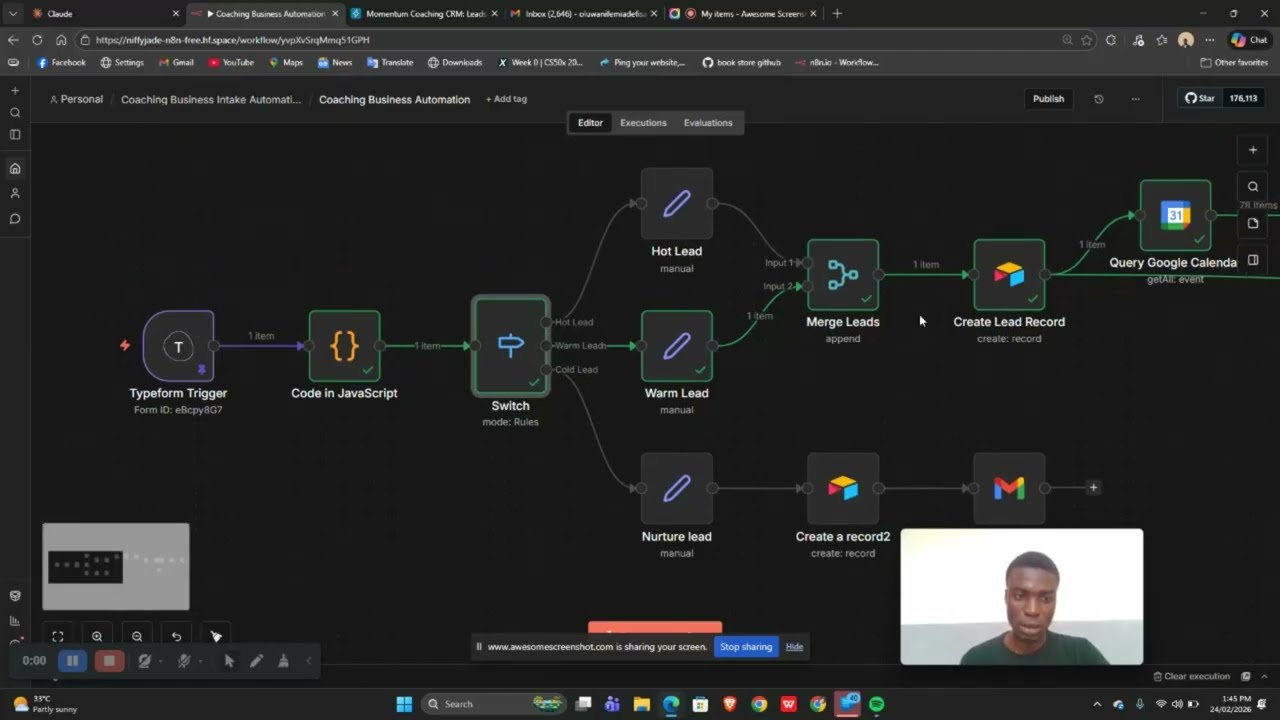Expand microphone options dropdown arrow
This screenshot has width=1280, height=720.
(x=200, y=661)
